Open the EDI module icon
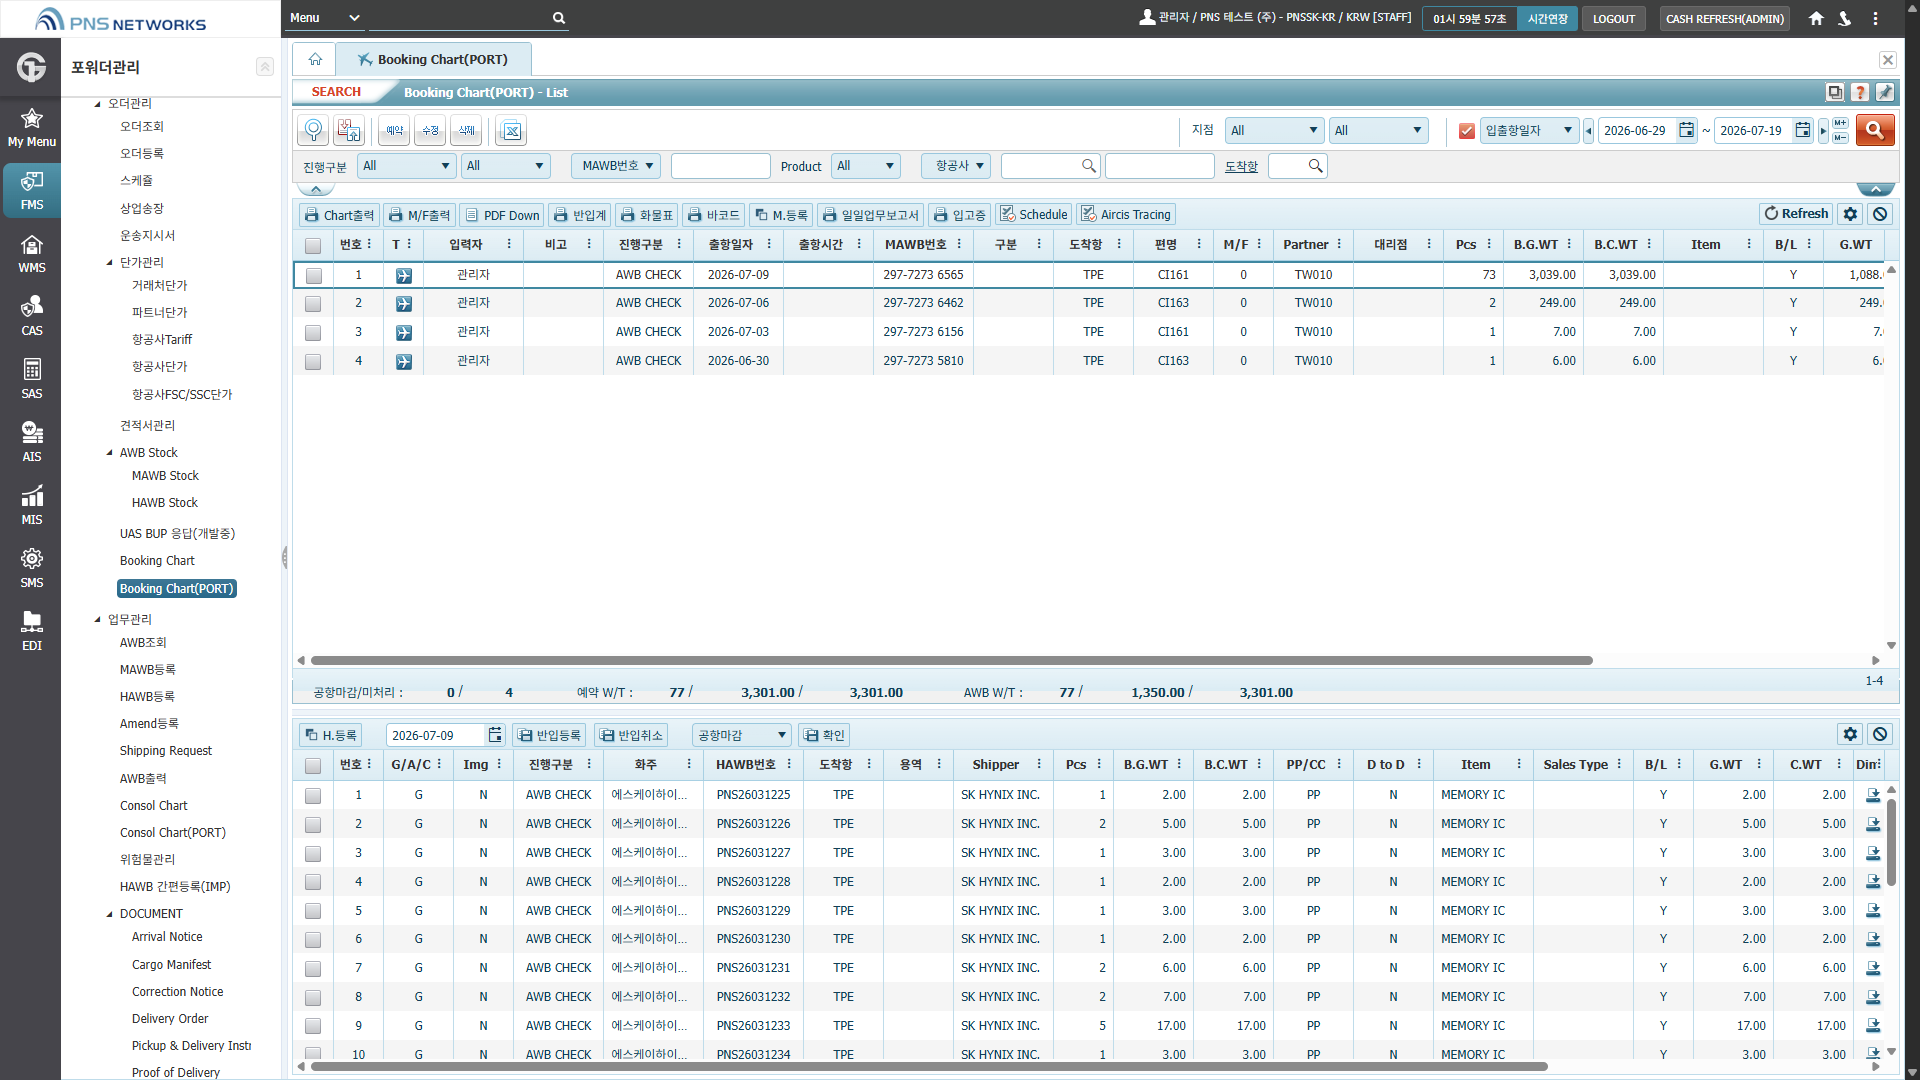Screen dimensions: 1920x1080 (31, 631)
